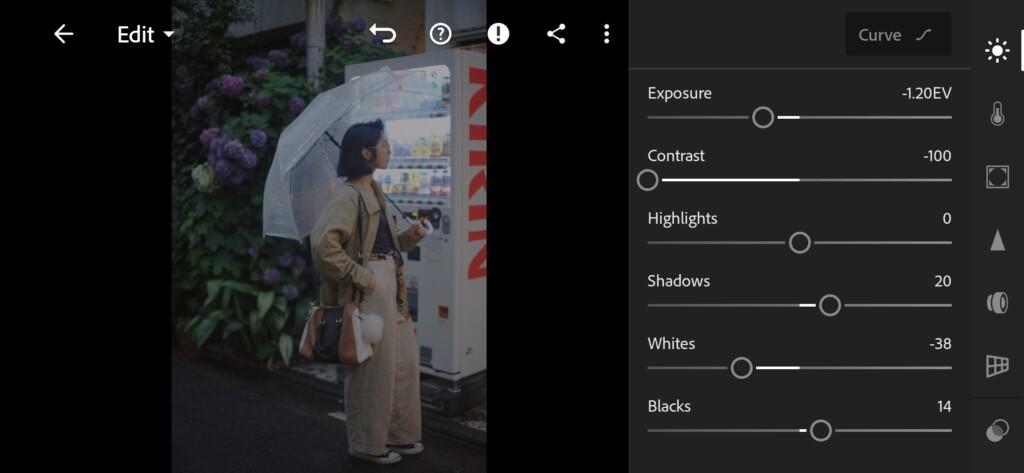
Task: Click the Whites slider handle
Action: (x=742, y=368)
